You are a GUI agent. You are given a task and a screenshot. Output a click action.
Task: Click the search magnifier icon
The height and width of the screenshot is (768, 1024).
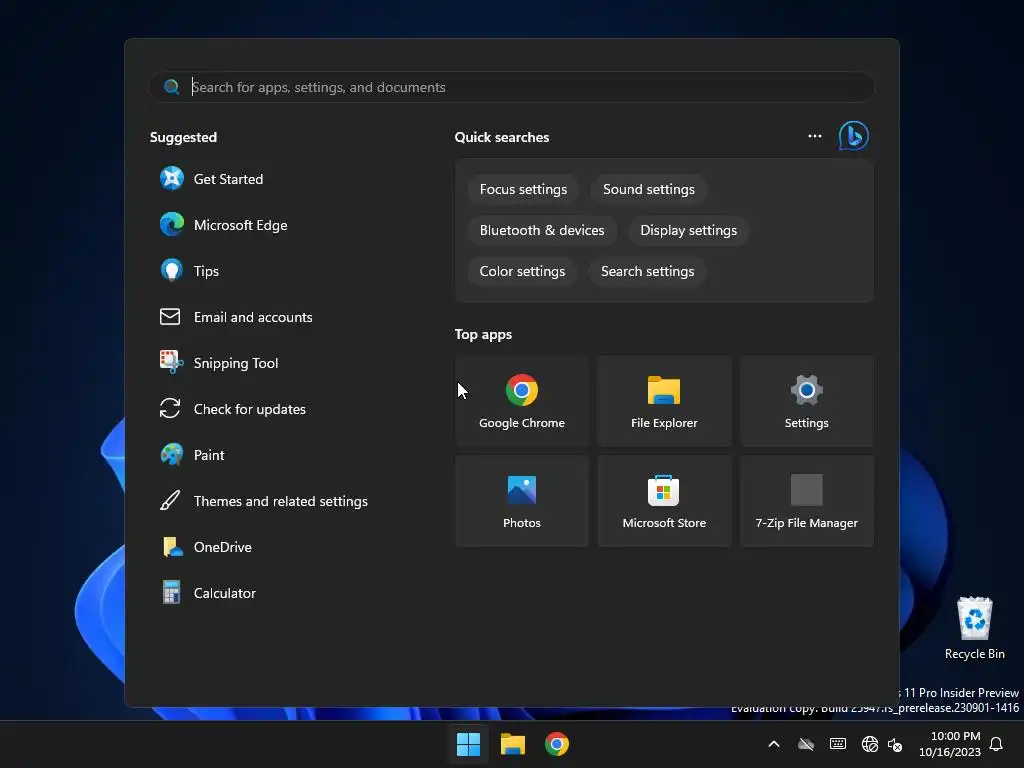click(x=172, y=87)
